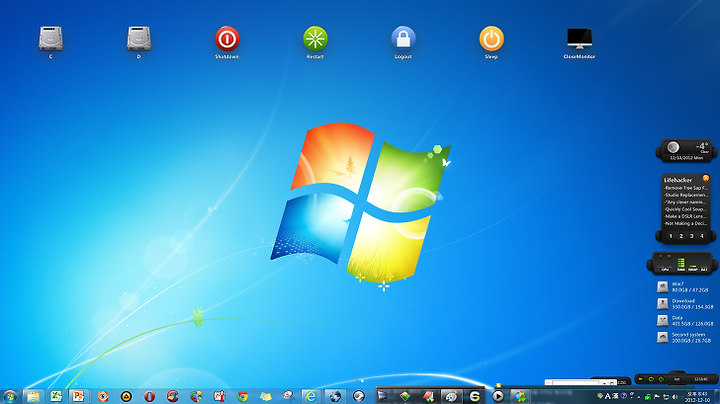Switch Lifehacker feed to page 1
Viewport: 720px width, 404px height.
point(671,236)
